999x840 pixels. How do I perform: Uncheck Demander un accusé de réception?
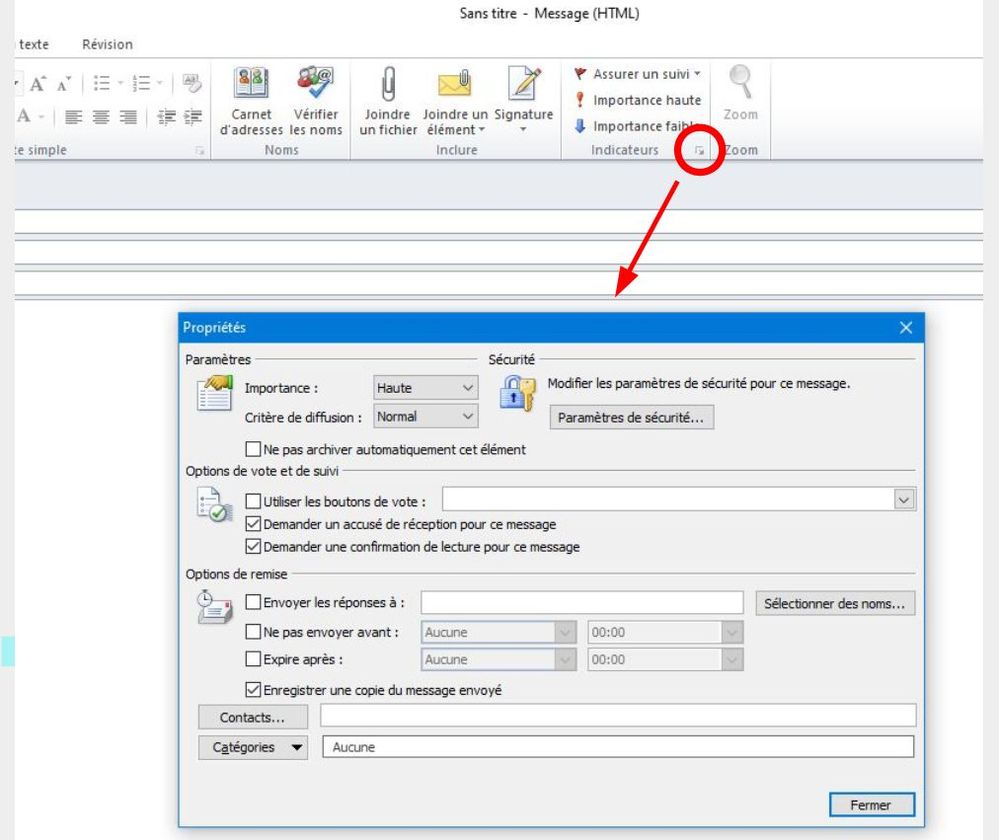[x=253, y=524]
